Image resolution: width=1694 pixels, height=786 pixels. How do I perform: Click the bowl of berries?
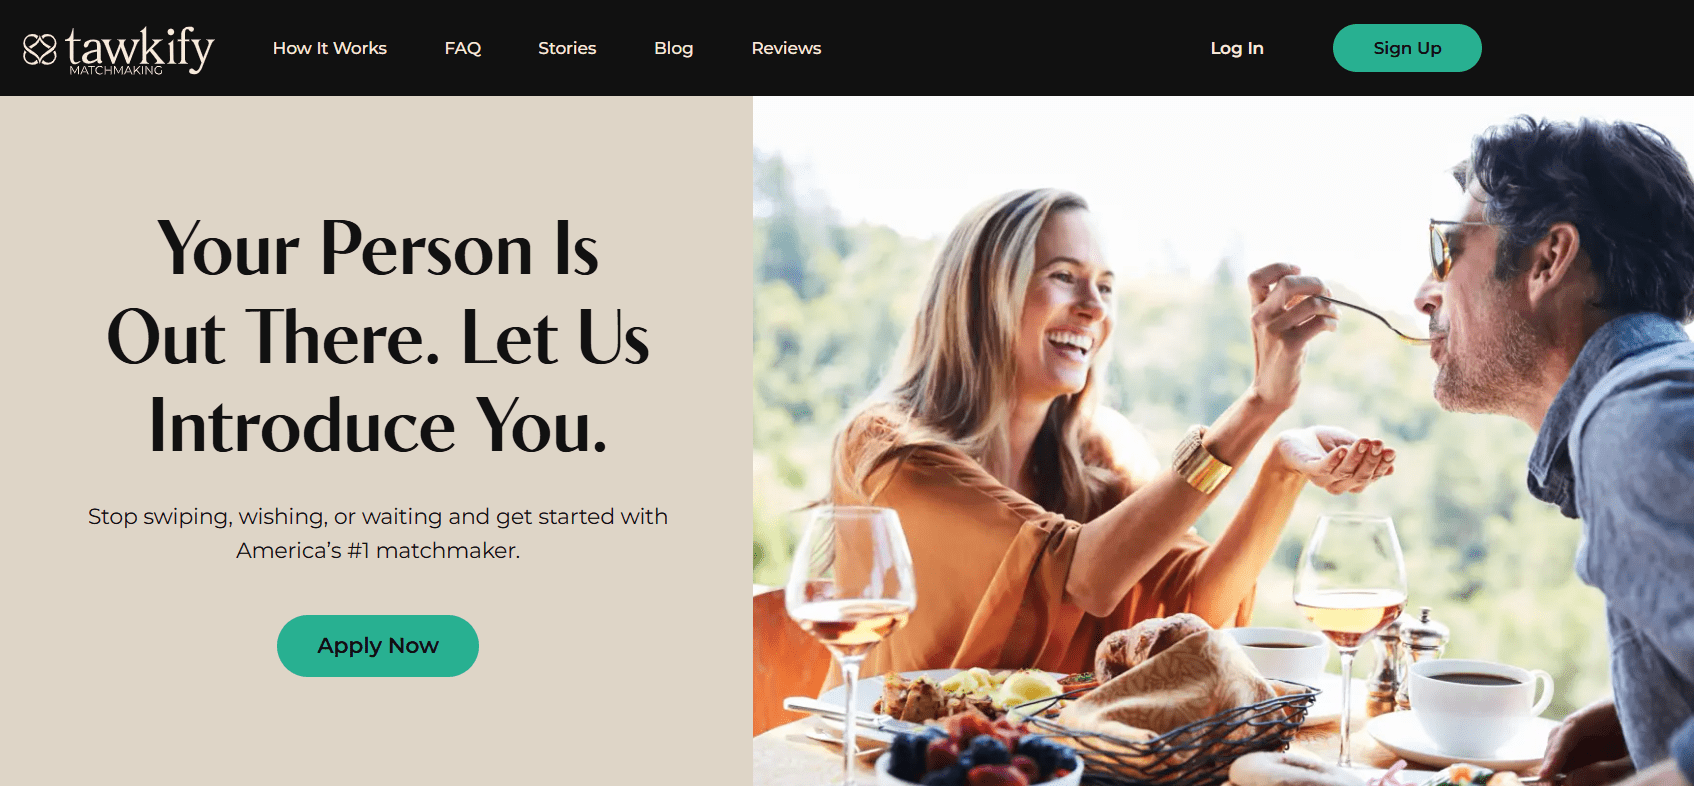click(978, 755)
